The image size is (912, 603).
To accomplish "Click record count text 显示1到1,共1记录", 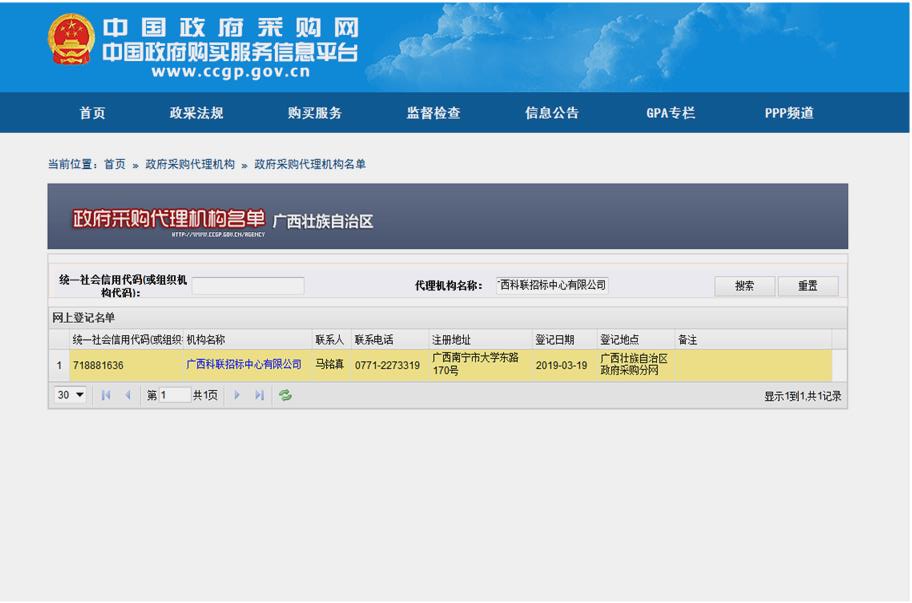I will (803, 397).
